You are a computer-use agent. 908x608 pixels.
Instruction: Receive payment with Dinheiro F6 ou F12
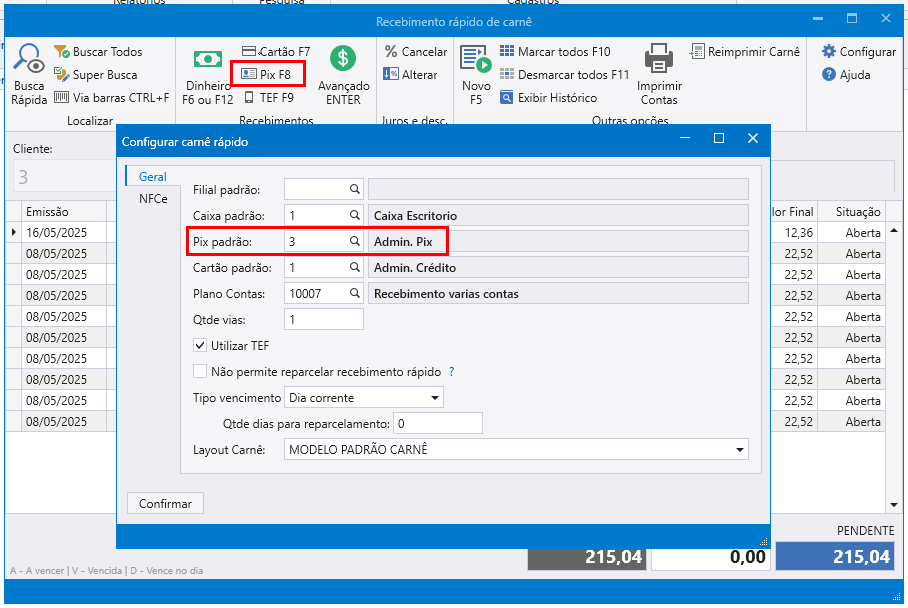[207, 76]
